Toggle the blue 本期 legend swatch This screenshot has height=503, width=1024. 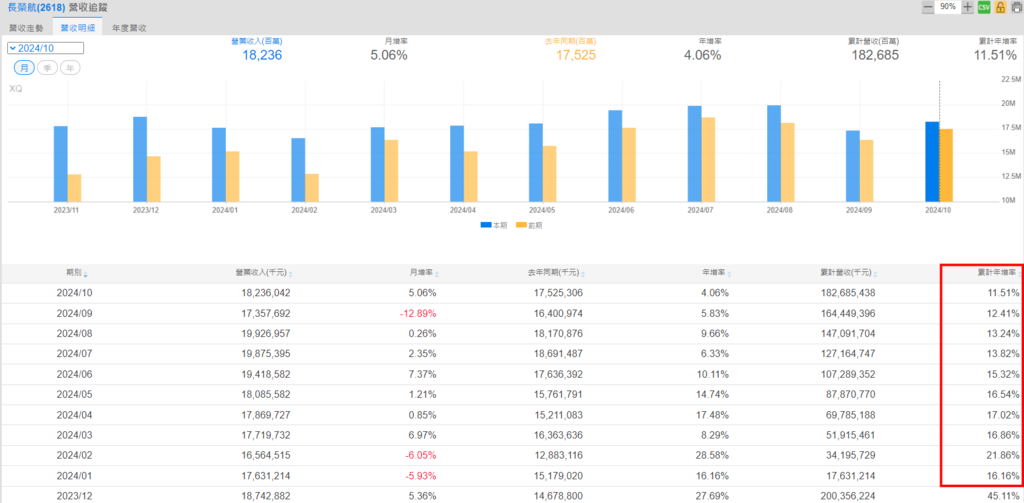(486, 225)
